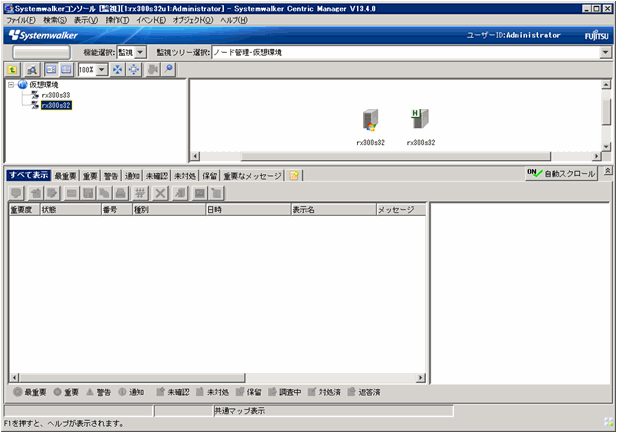Screen dimensions: 617x433
Task: Open the ファイル(F) menu
Action: (21, 20)
